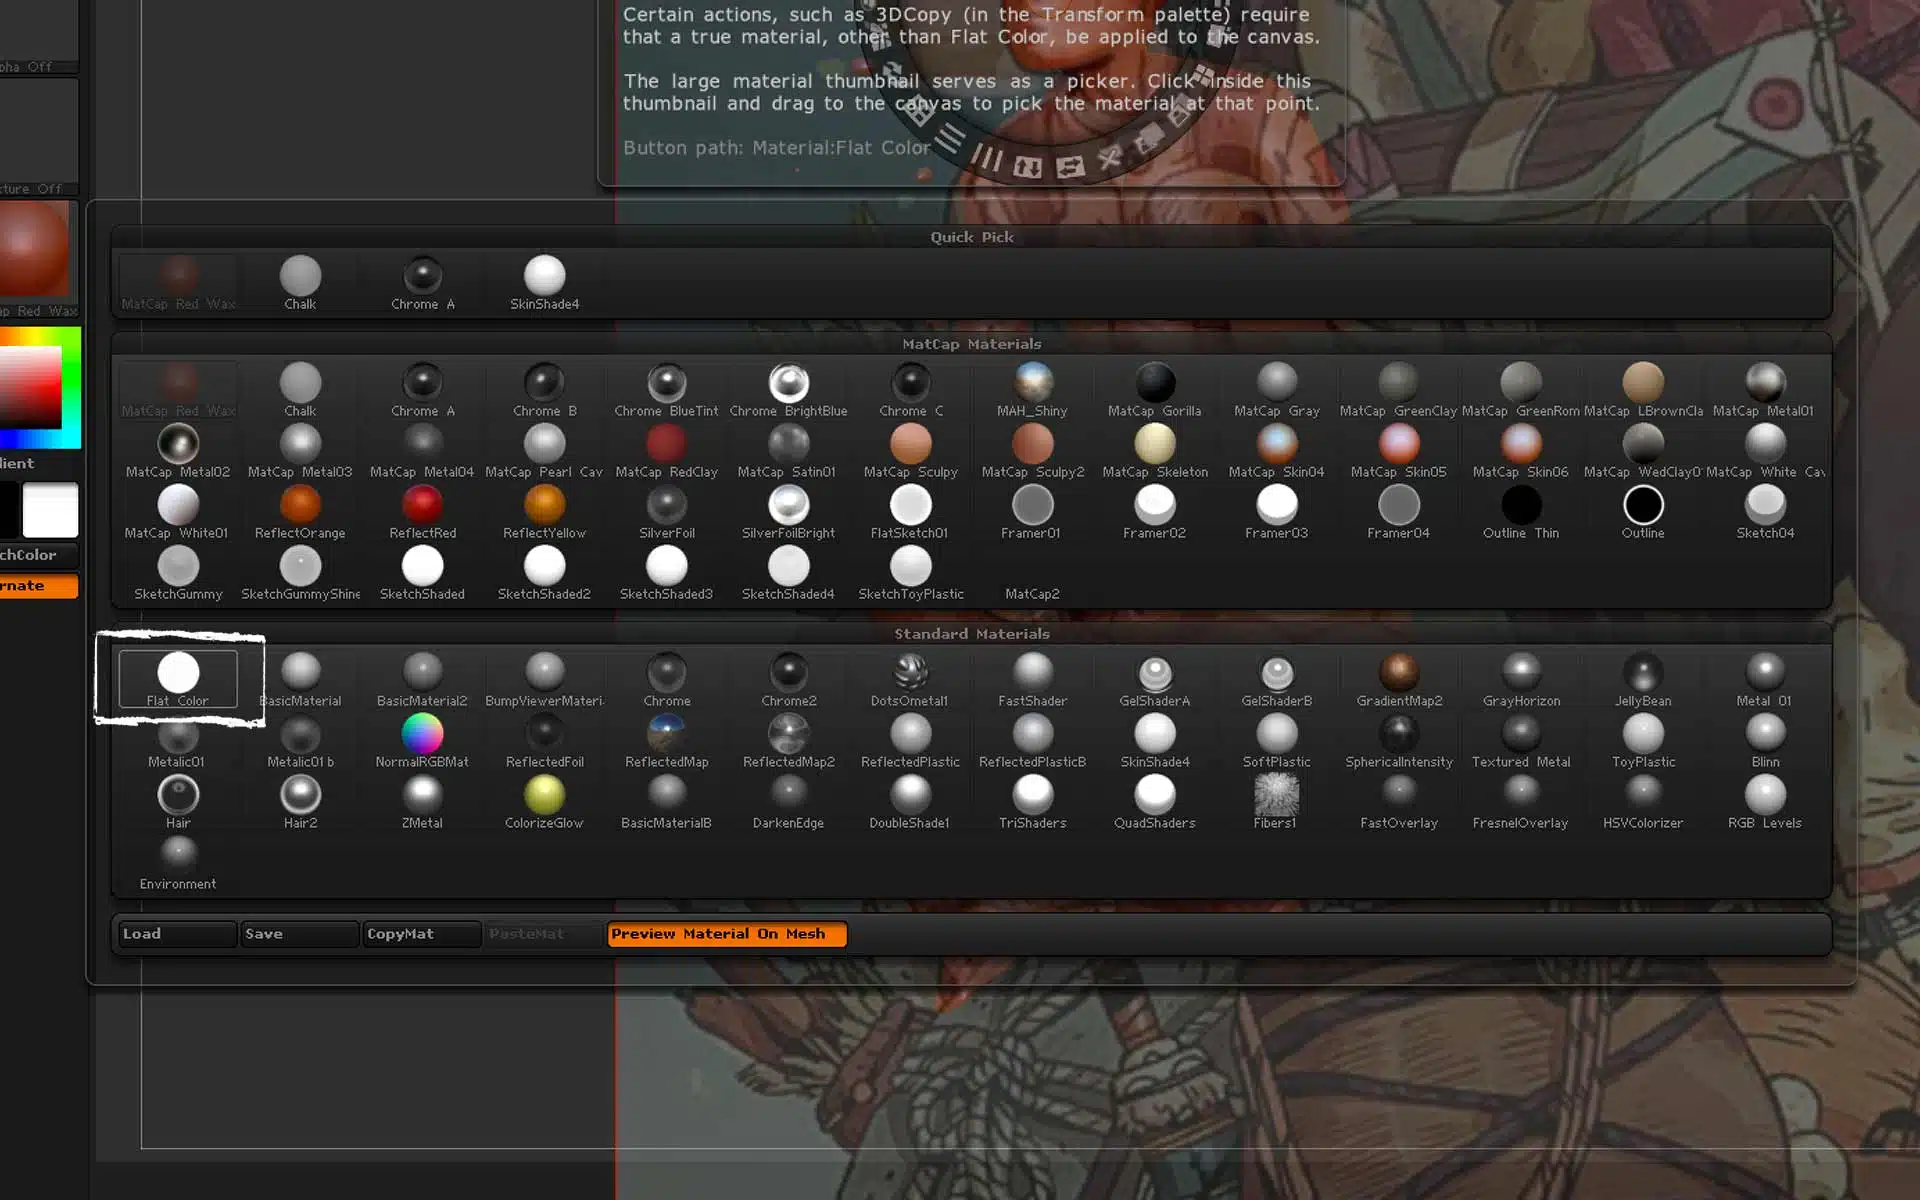
Task: Select MAH_Shiny matcap material
Action: pos(1032,383)
